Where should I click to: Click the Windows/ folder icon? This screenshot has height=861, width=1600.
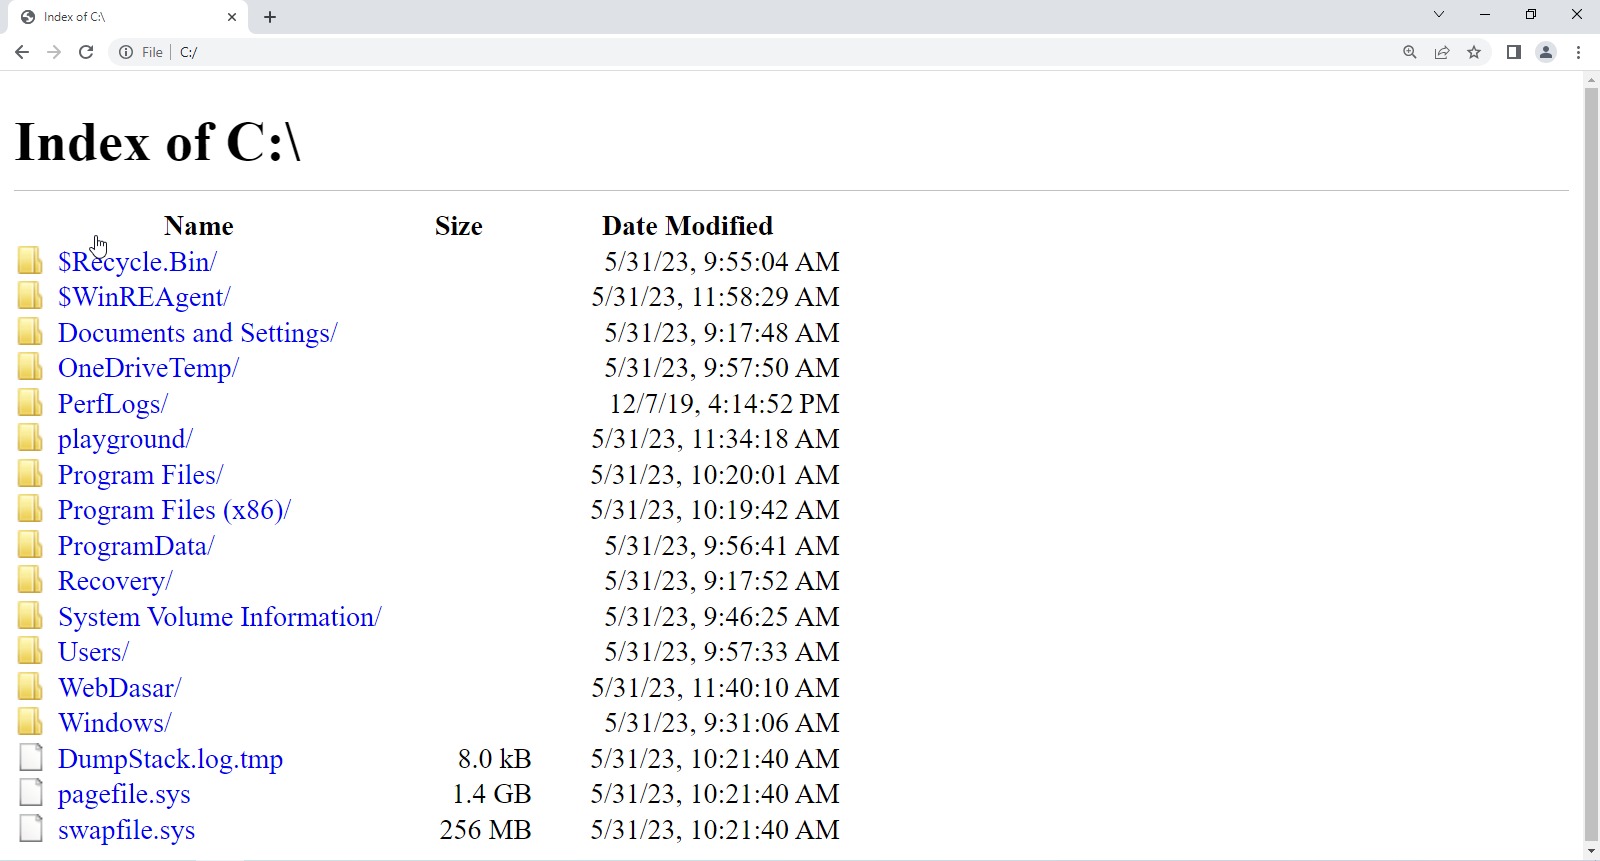[31, 722]
